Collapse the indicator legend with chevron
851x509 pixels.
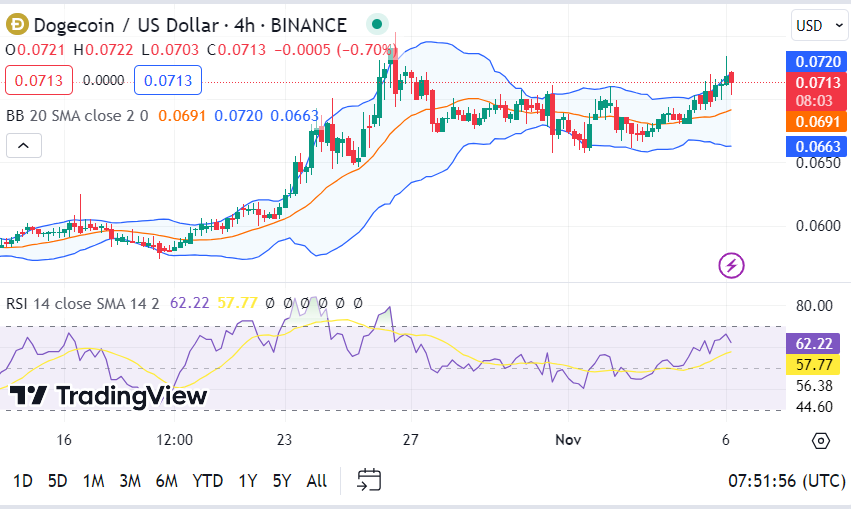pyautogui.click(x=24, y=146)
